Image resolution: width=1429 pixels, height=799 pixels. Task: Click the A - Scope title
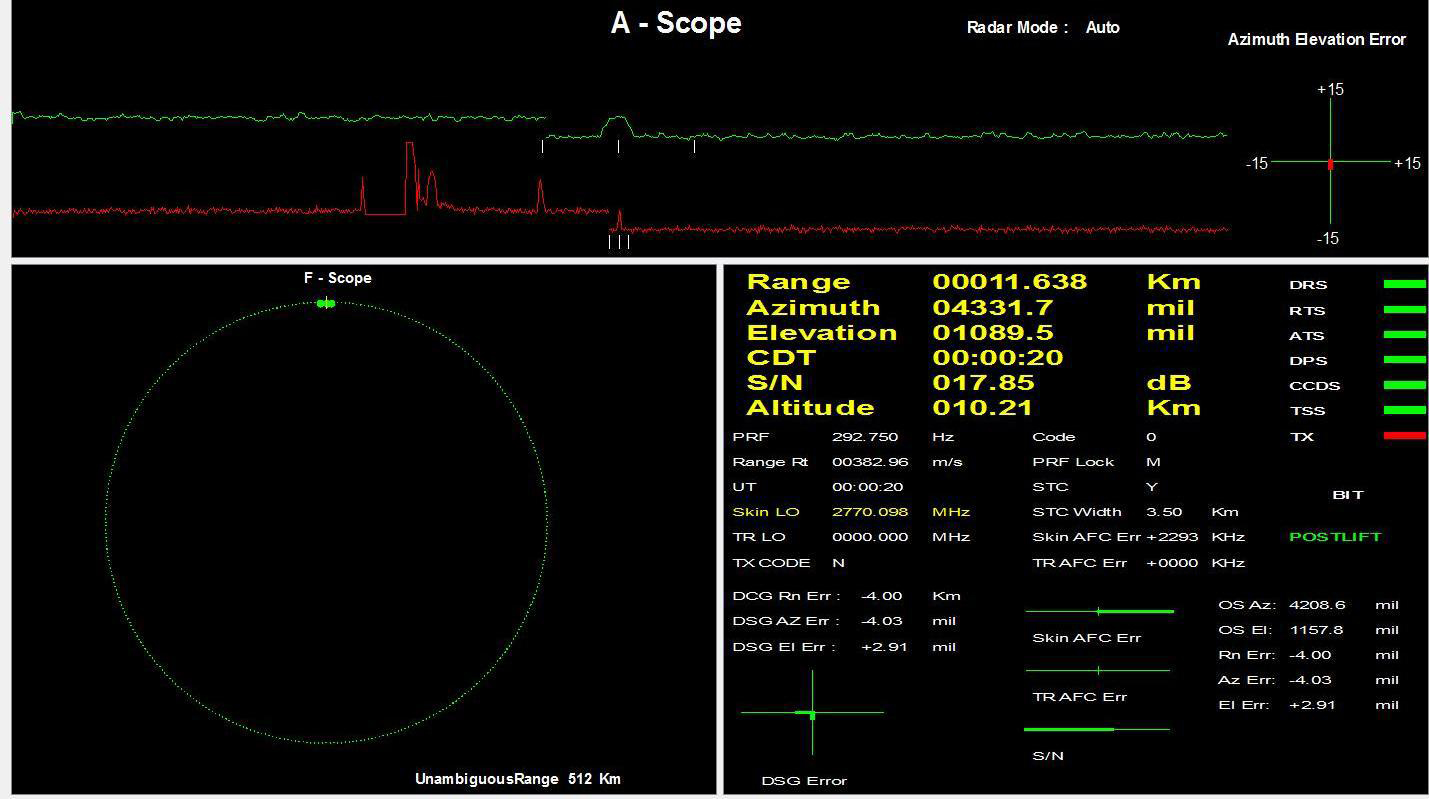coord(676,23)
